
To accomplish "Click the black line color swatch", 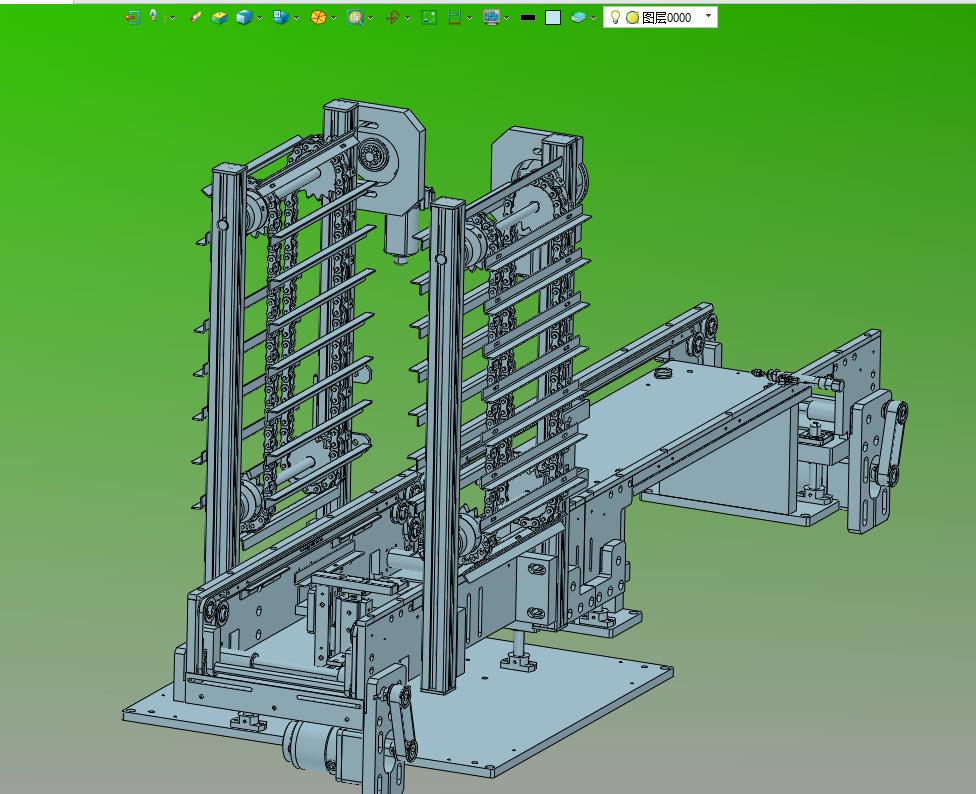I will [x=528, y=18].
